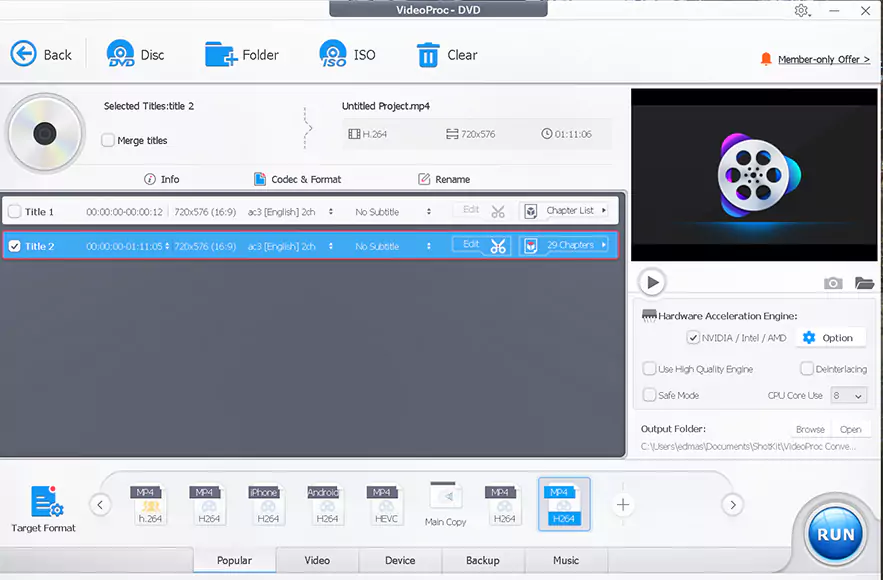Open hardware acceleration Option settings

(x=829, y=338)
